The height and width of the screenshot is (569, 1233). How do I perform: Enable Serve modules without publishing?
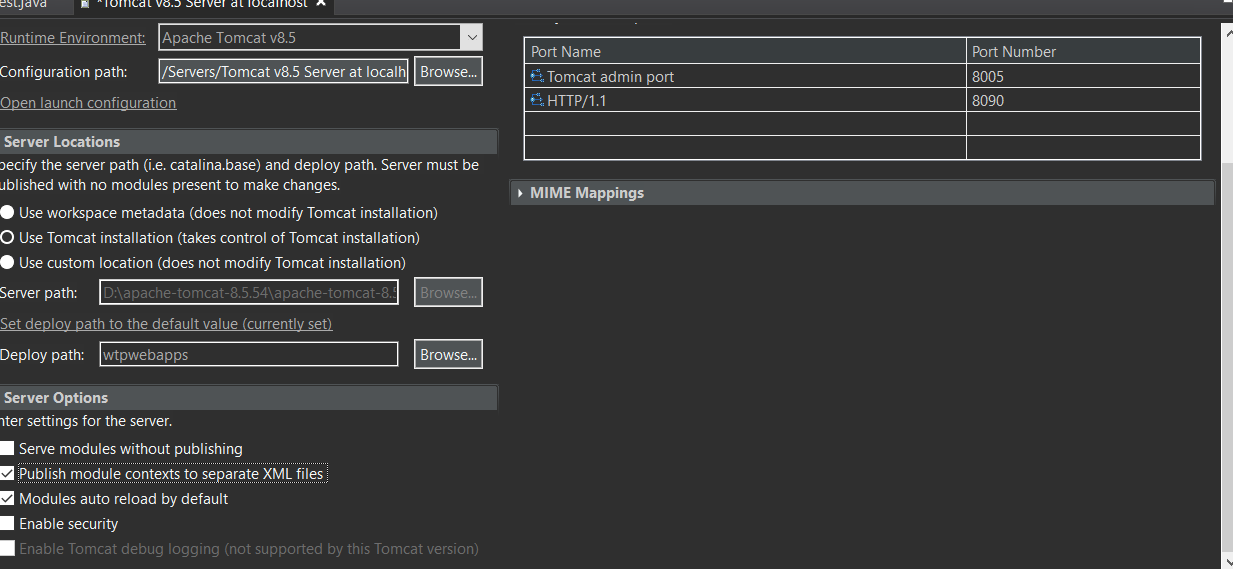pyautogui.click(x=8, y=449)
